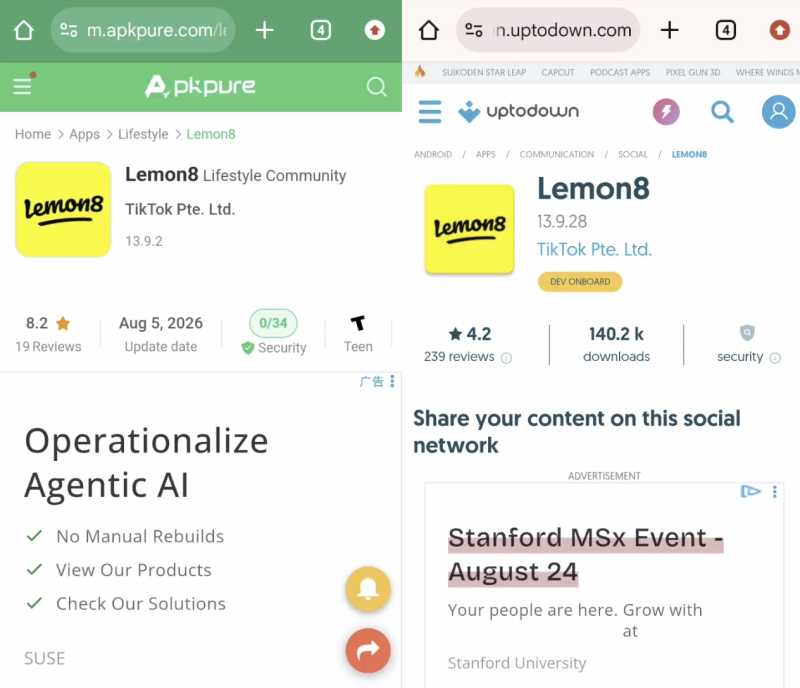Tap info icon next to 239 reviews
800x688 pixels.
[x=506, y=358]
